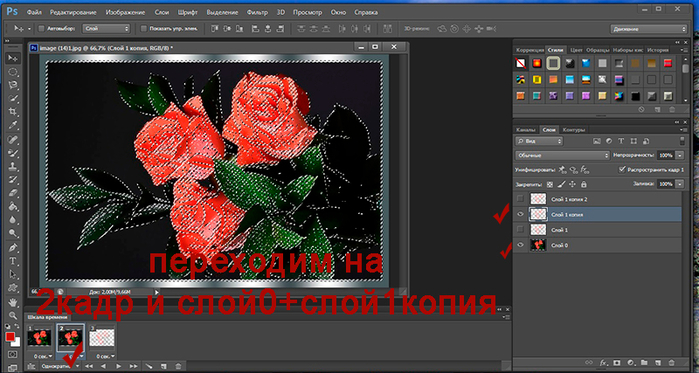Select the Crop tool
Image resolution: width=699 pixels, height=373 pixels.
[13, 111]
